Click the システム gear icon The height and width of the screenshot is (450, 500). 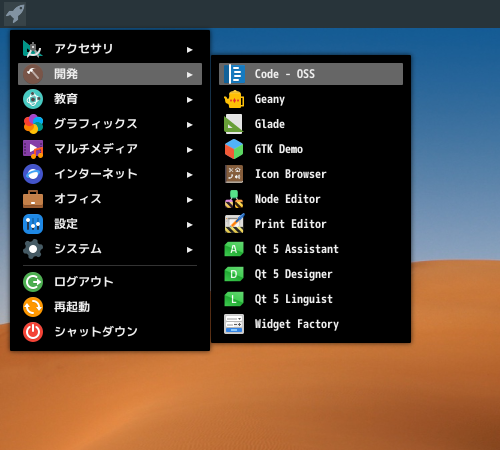click(33, 249)
